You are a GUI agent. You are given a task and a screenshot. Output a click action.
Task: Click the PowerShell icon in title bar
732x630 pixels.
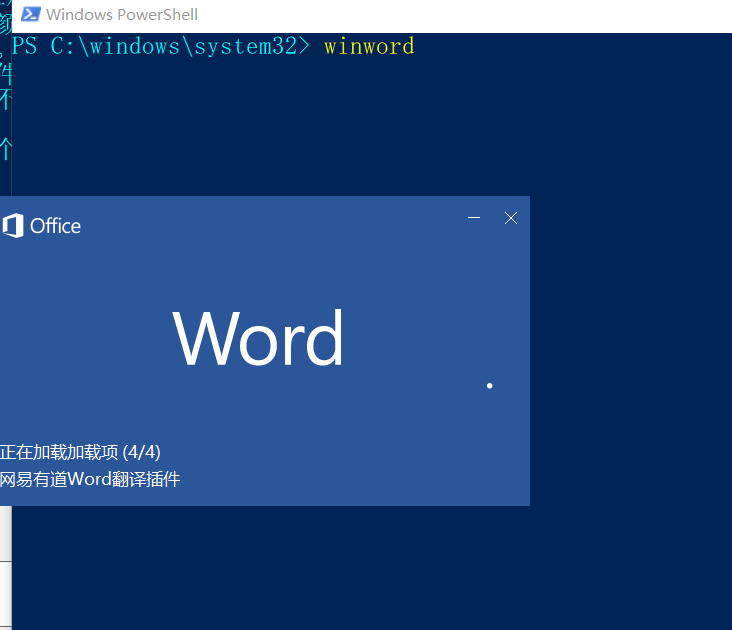pyautogui.click(x=31, y=14)
